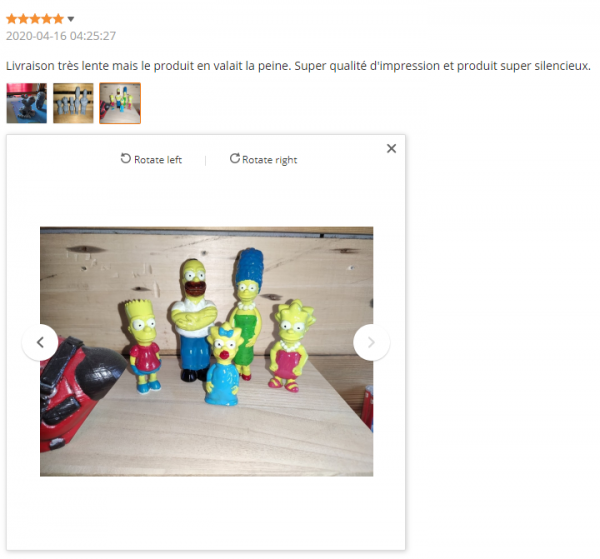Close the photo viewer with the X
This screenshot has width=600, height=559.
(391, 148)
